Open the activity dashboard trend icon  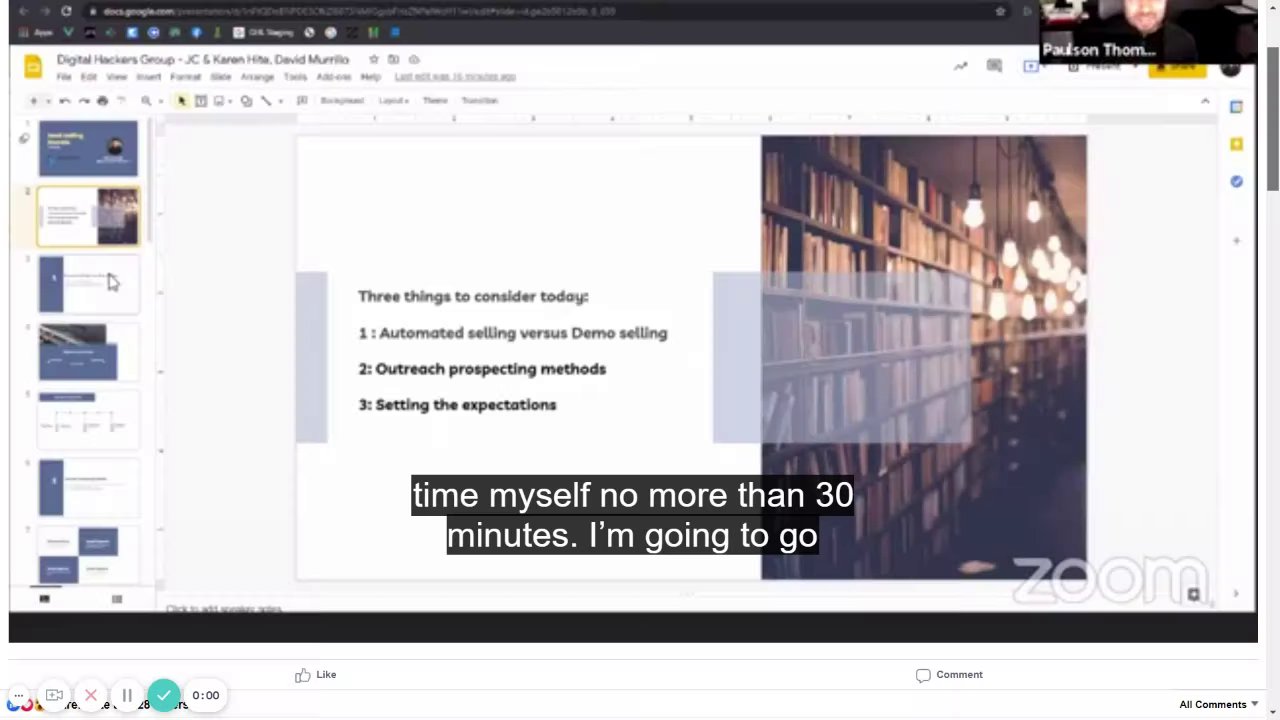960,67
